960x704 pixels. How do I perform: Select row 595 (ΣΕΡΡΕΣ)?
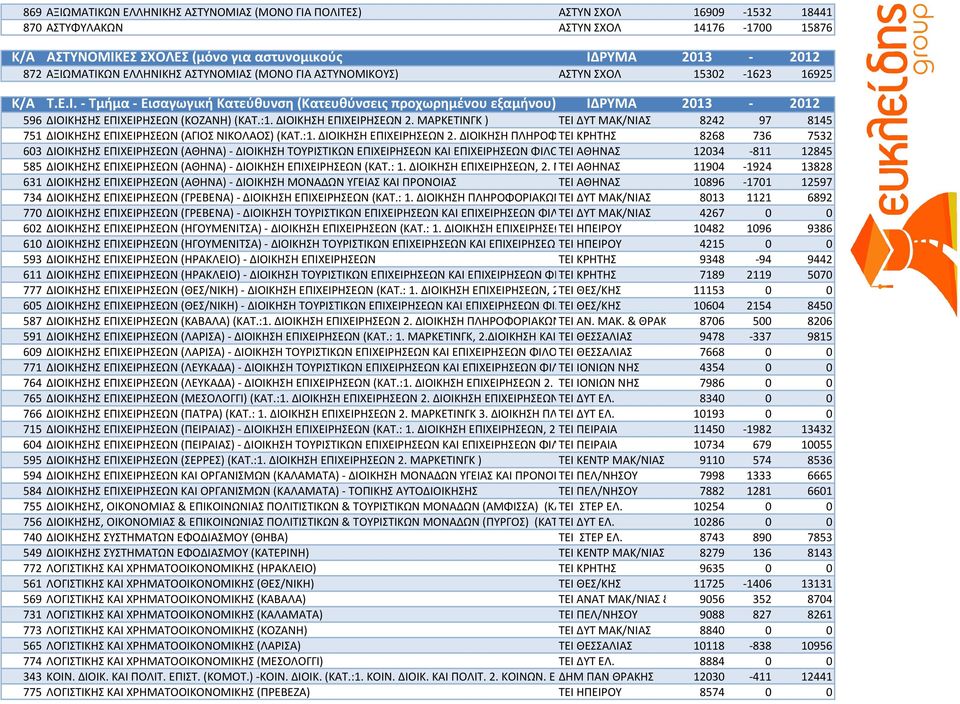(418, 460)
